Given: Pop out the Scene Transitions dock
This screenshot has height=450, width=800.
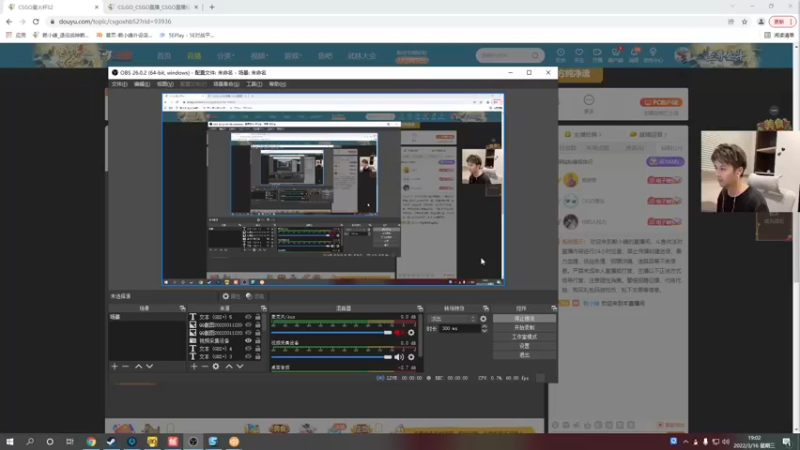Looking at the screenshot, I should pyautogui.click(x=486, y=308).
